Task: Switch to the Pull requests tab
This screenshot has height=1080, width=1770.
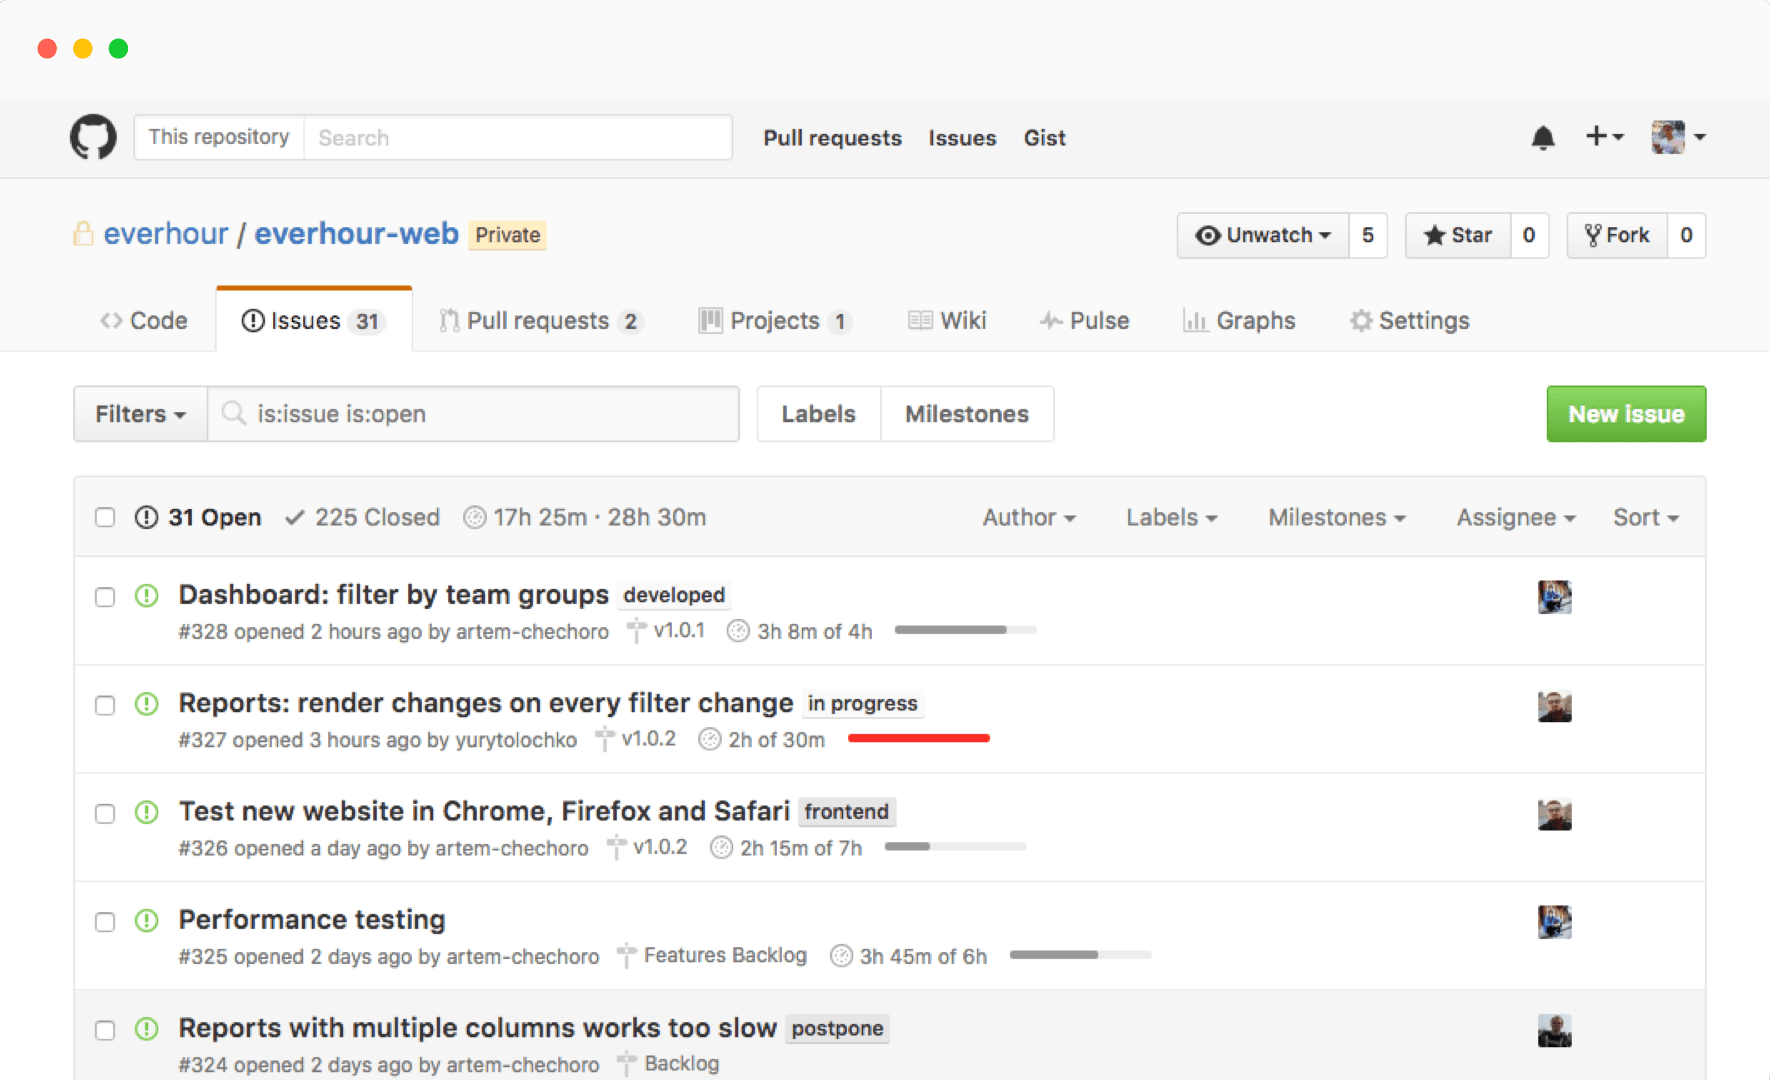Action: click(539, 320)
